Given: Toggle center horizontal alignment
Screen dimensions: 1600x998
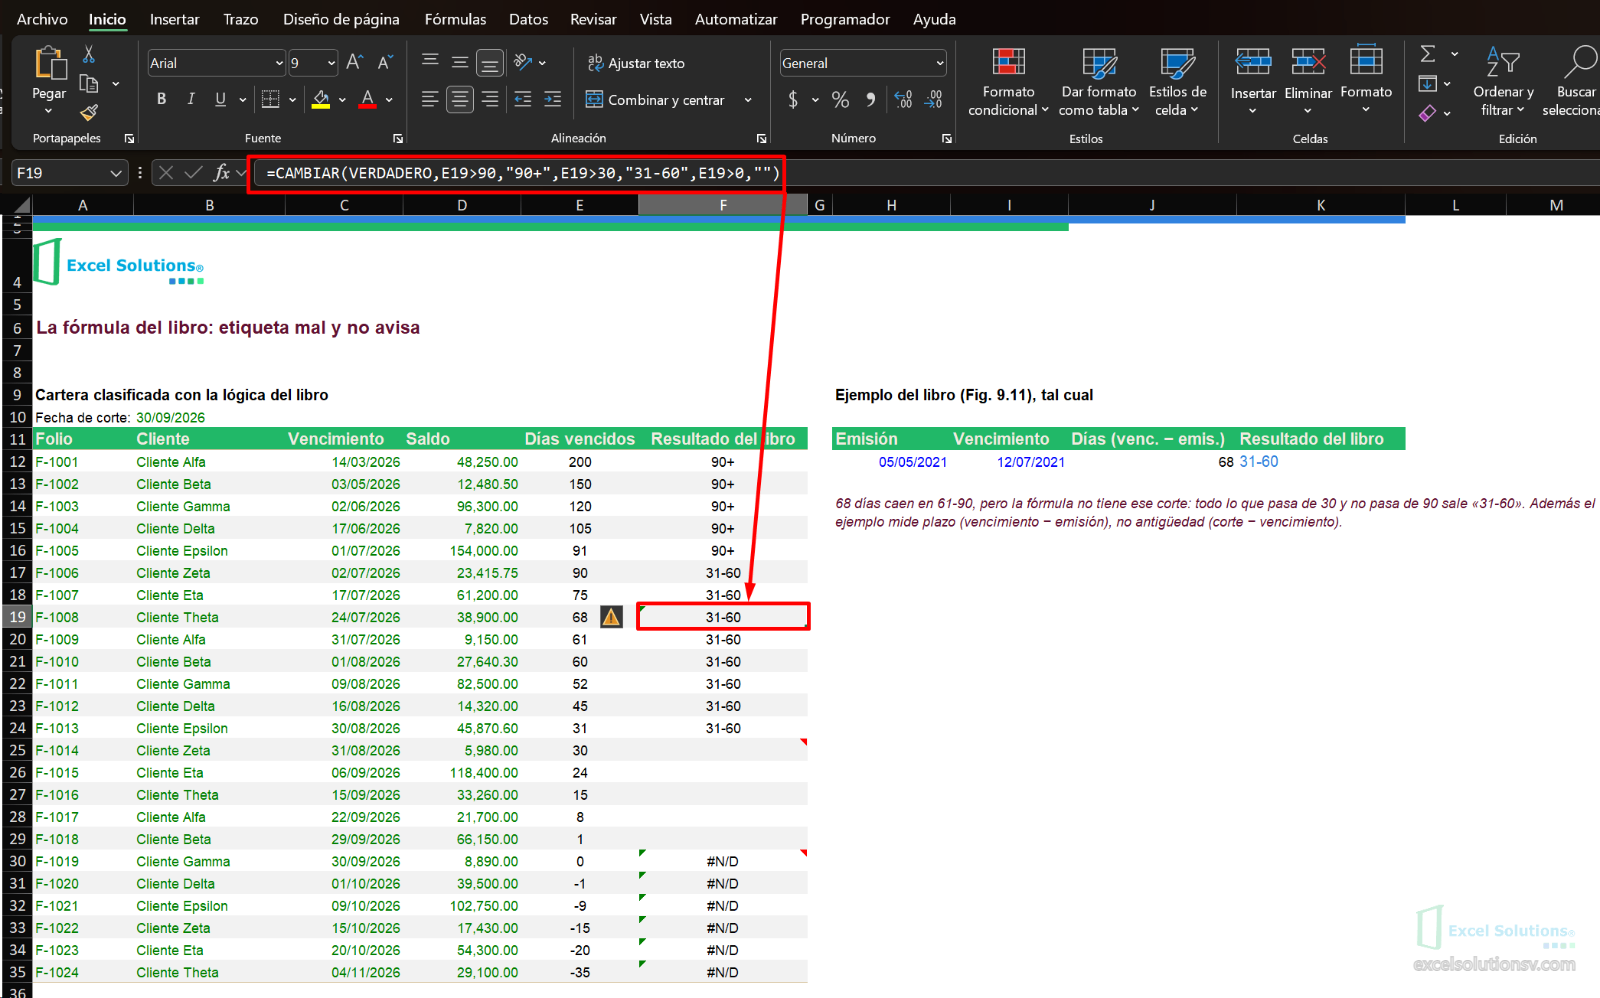Looking at the screenshot, I should point(460,99).
